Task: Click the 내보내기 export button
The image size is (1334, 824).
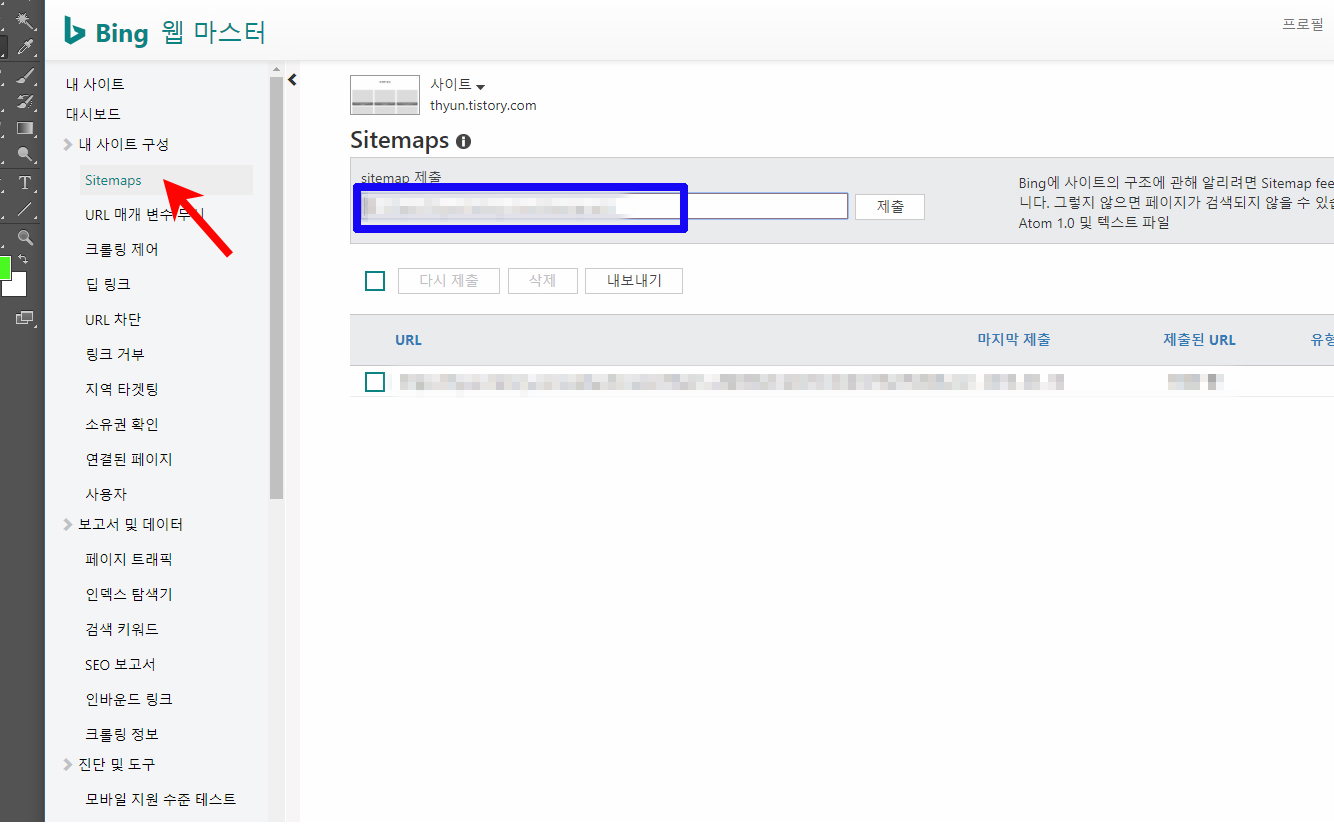Action: (x=634, y=281)
